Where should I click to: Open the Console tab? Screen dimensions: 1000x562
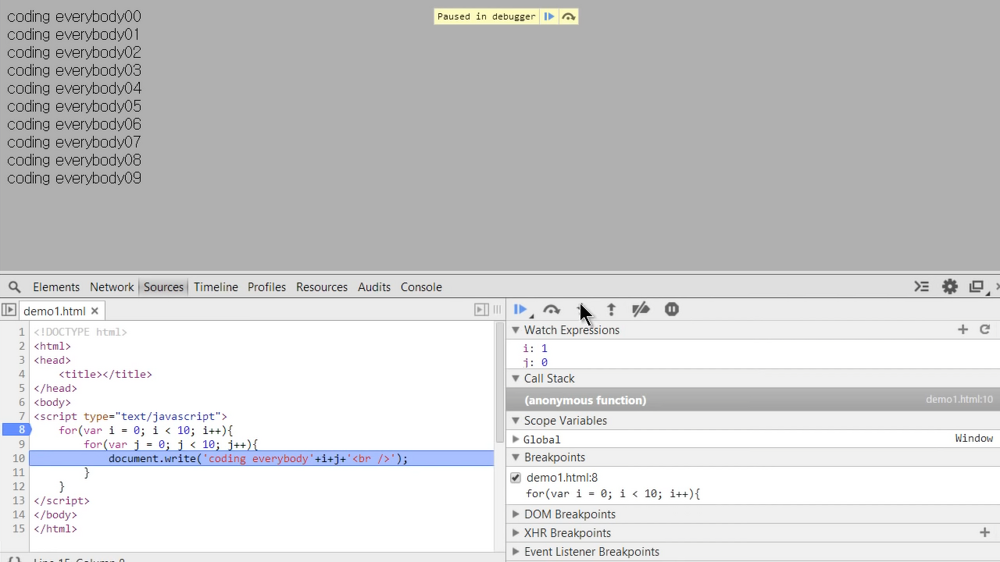[421, 287]
